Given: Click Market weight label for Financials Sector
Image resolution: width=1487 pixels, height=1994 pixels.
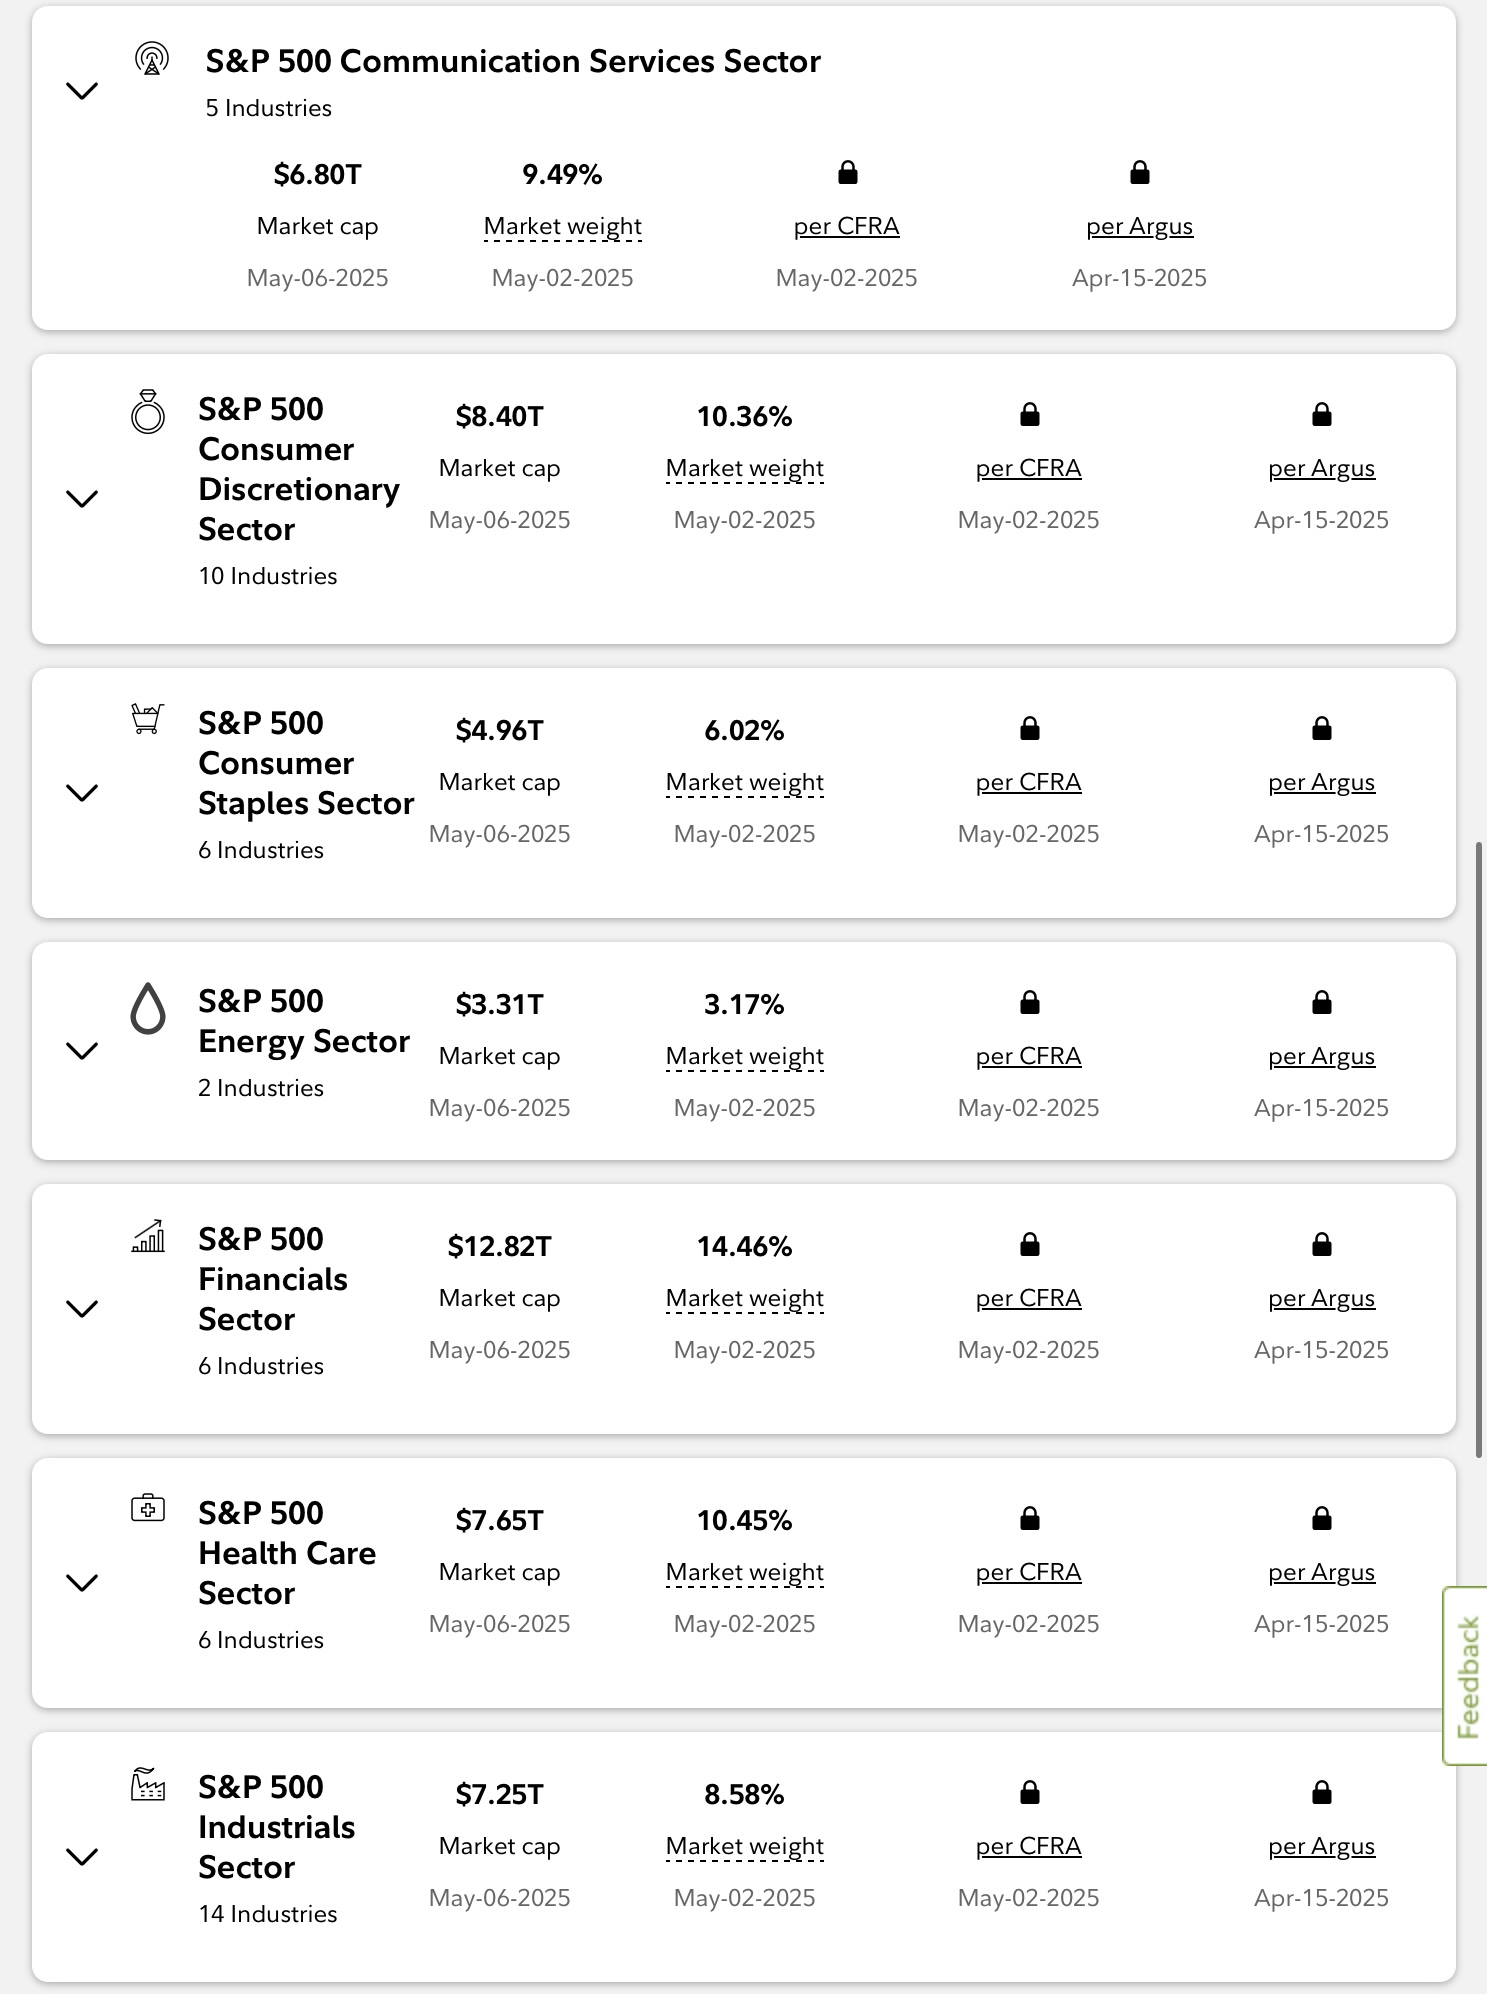Looking at the screenshot, I should pos(744,1298).
